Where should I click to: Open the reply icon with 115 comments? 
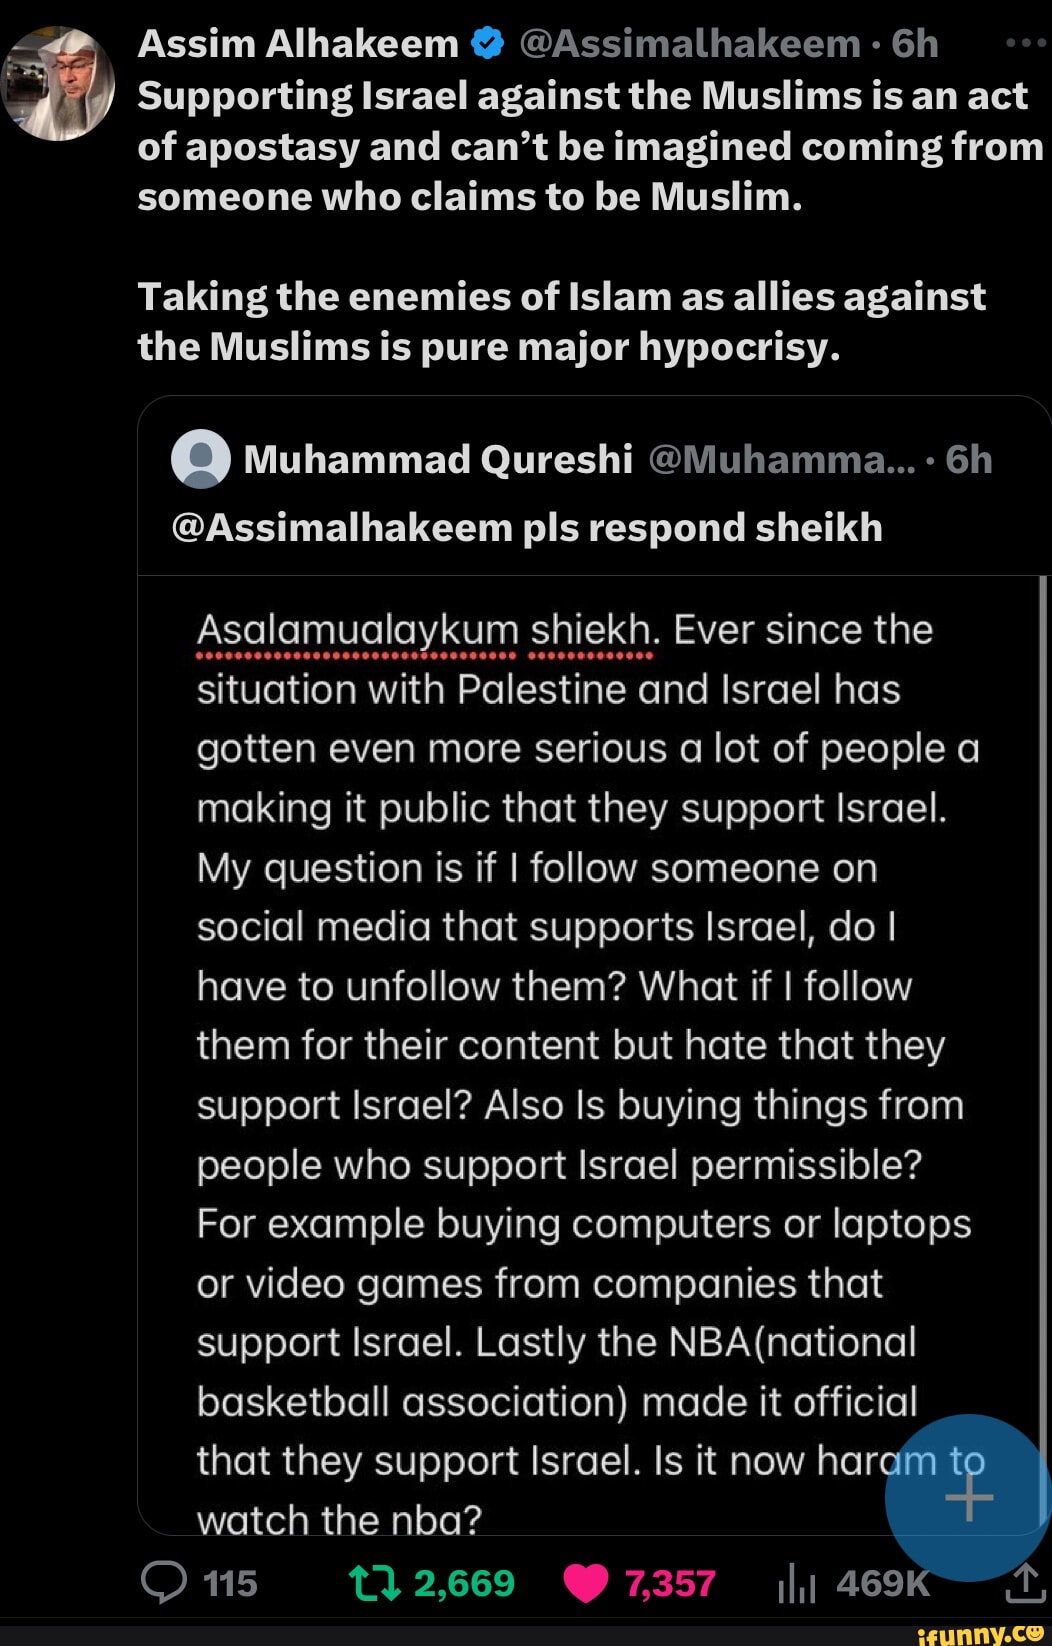[x=164, y=1583]
